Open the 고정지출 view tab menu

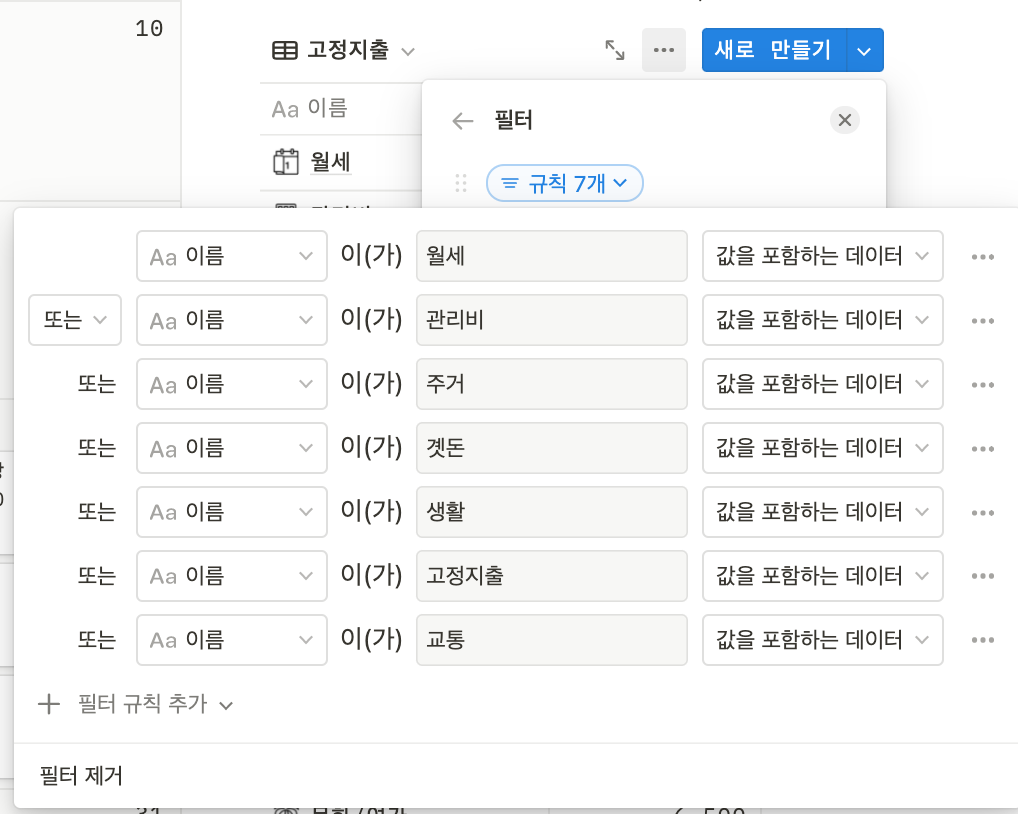tap(344, 50)
